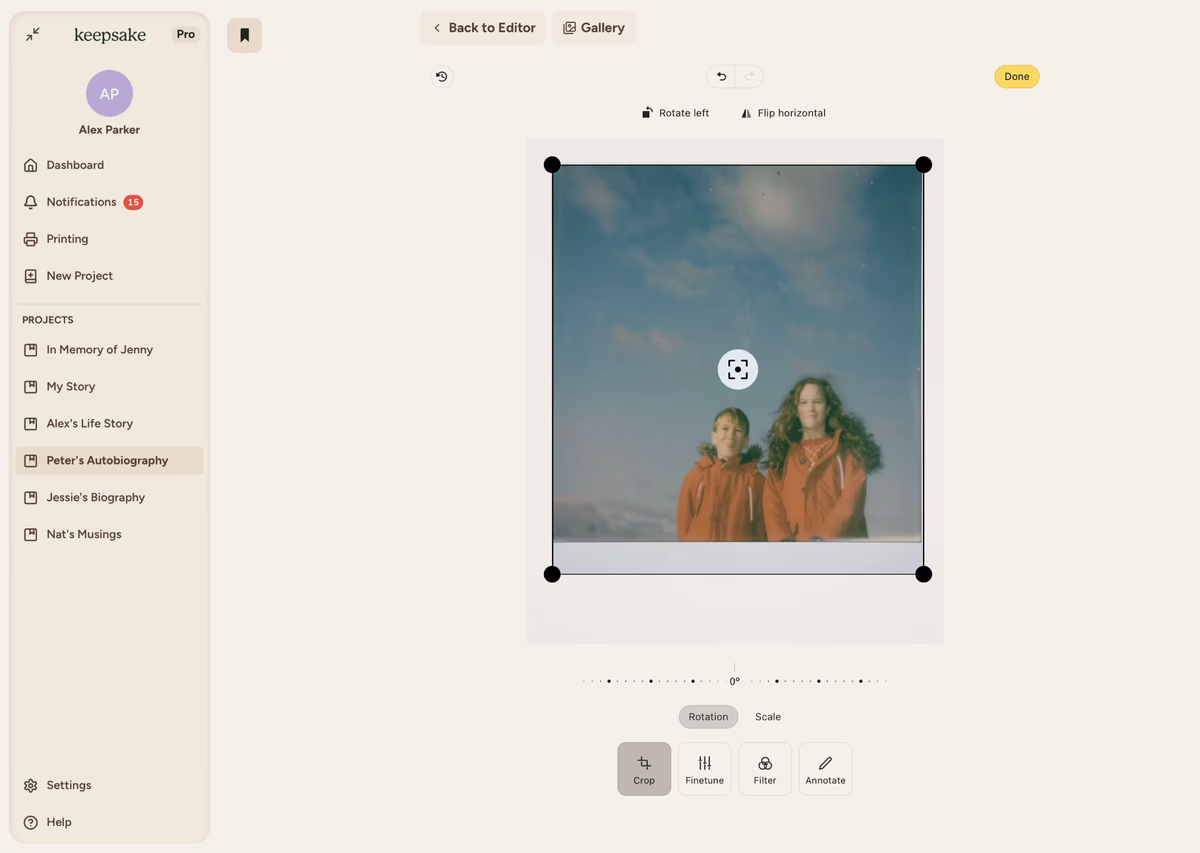Switch to the Scale mode

768,717
